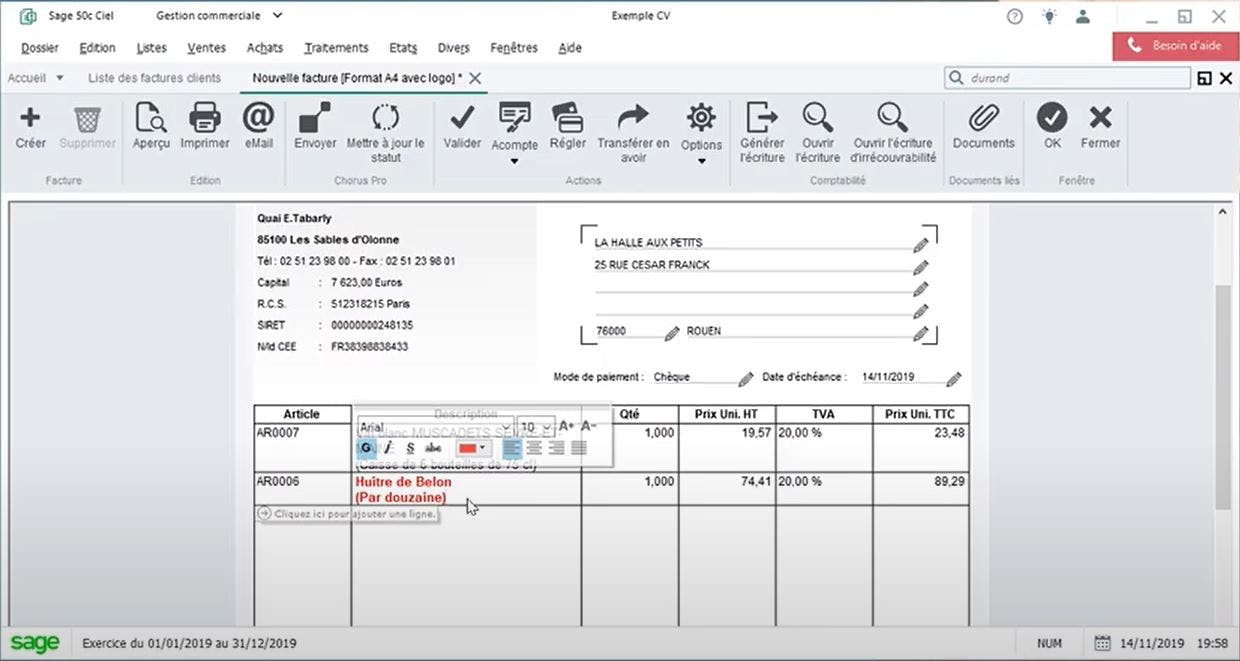
Task: Click the Supprimer trash icon
Action: click(88, 119)
